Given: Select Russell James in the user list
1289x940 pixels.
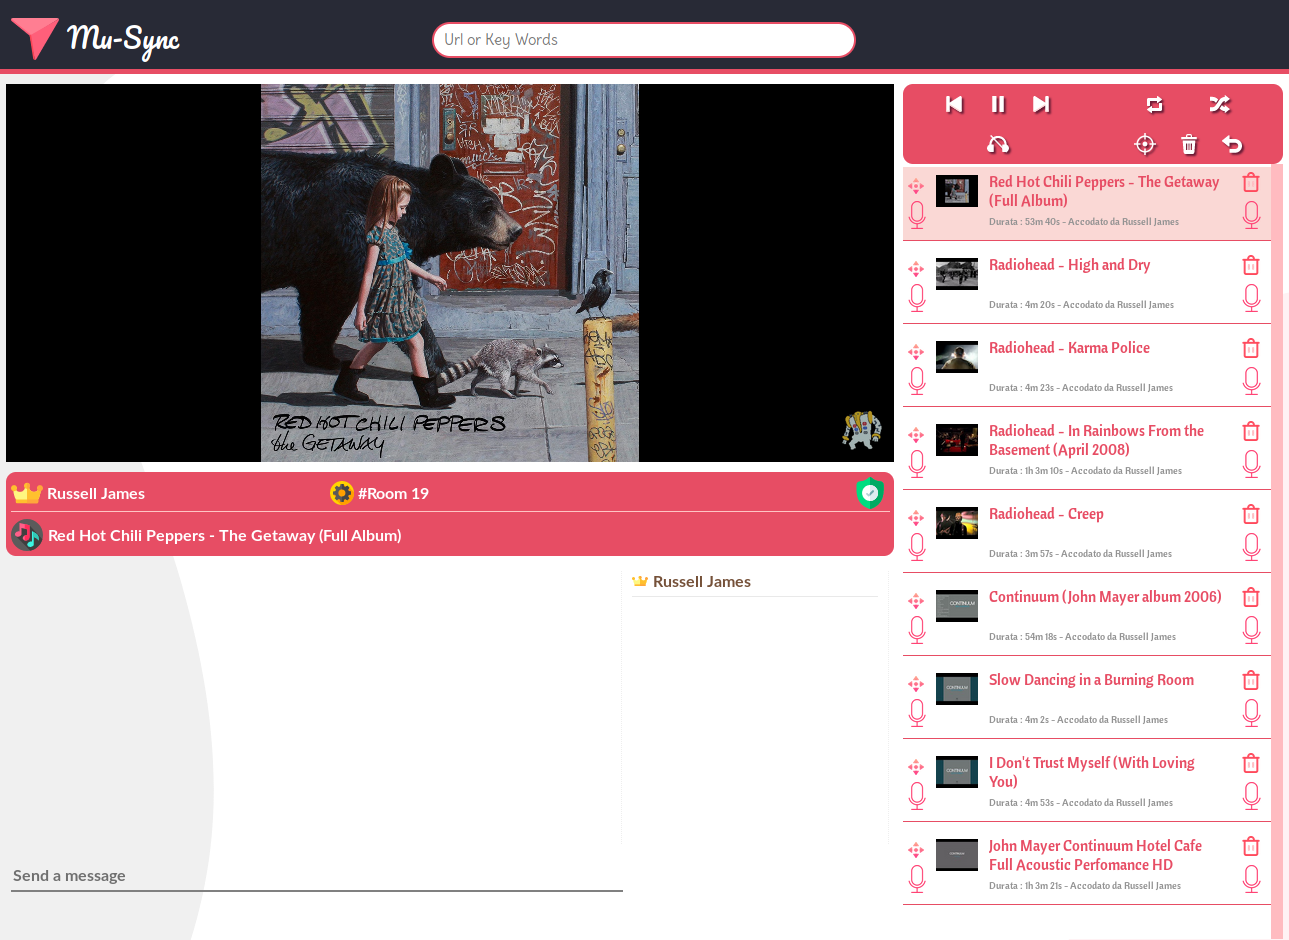Looking at the screenshot, I should tap(702, 582).
